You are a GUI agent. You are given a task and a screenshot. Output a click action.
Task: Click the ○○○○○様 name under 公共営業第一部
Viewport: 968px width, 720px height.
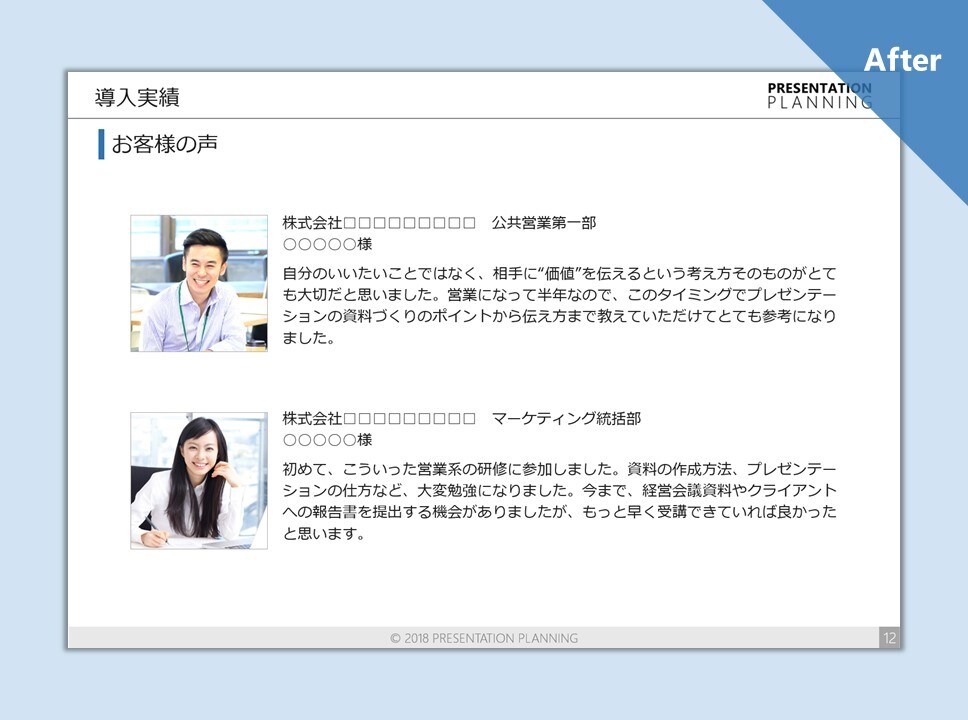click(327, 244)
